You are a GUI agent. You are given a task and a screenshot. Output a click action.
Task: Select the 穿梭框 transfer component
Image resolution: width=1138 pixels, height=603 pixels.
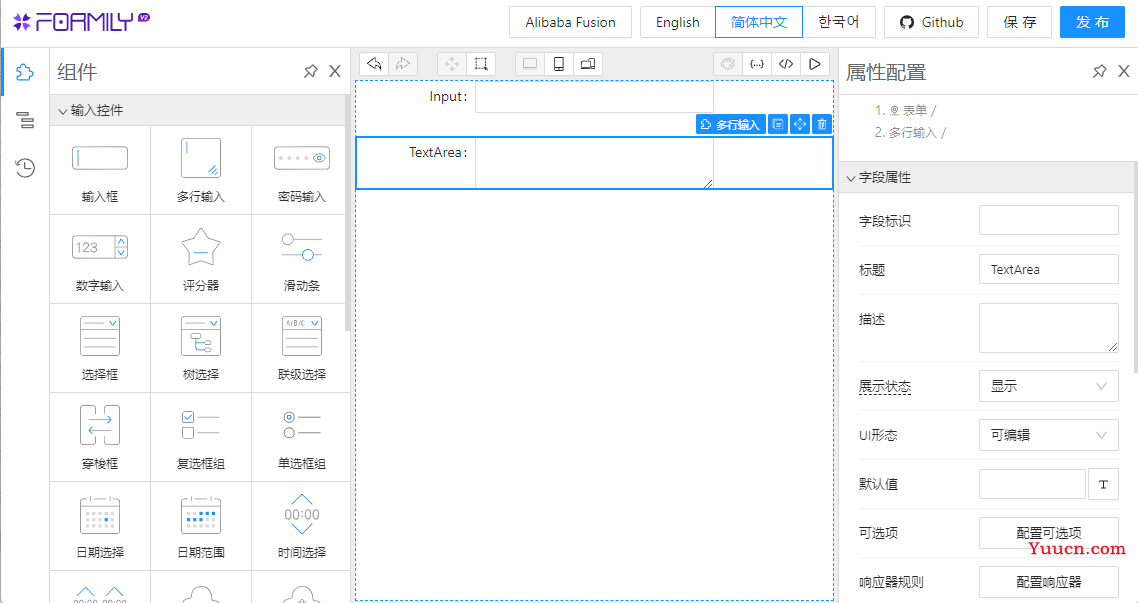[100, 438]
